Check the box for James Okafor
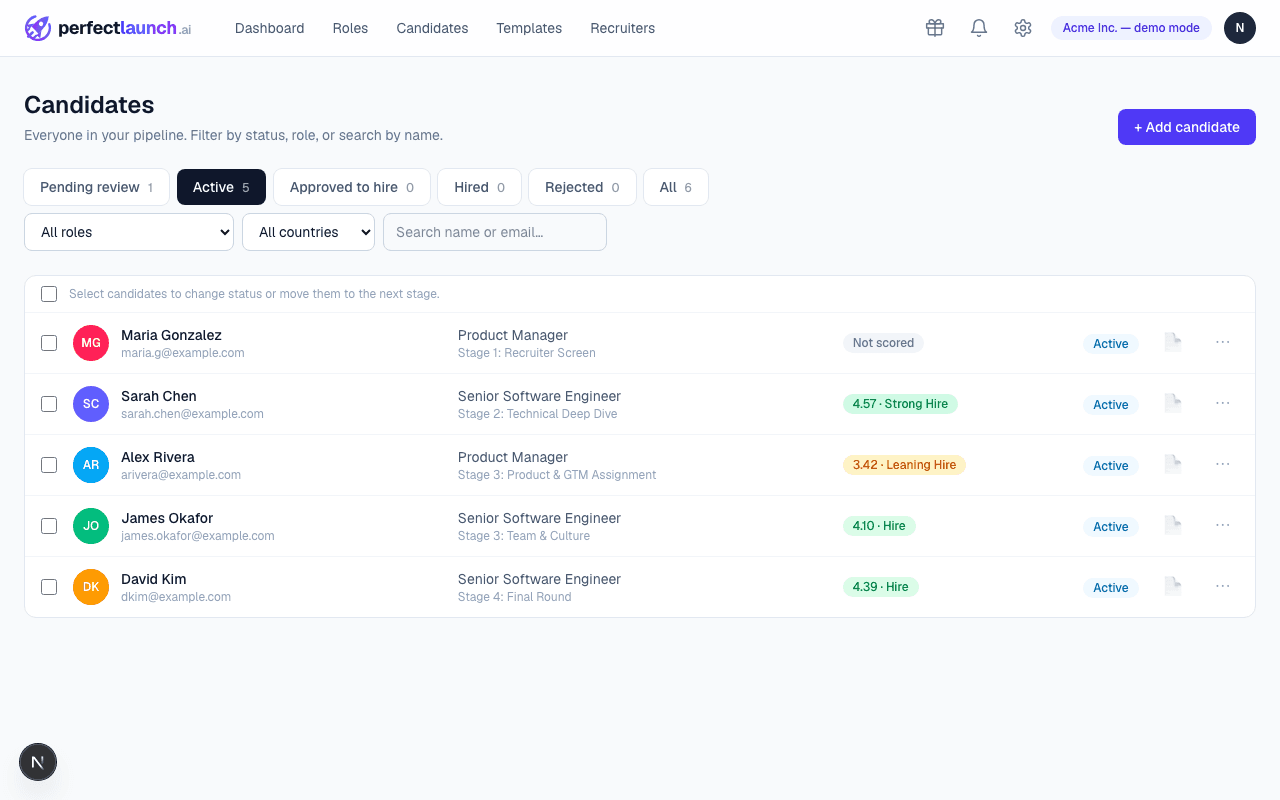 (49, 526)
